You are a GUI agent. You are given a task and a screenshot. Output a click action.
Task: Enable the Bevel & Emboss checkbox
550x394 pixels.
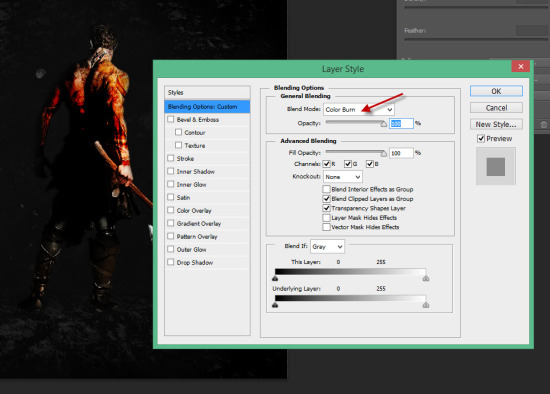[171, 119]
